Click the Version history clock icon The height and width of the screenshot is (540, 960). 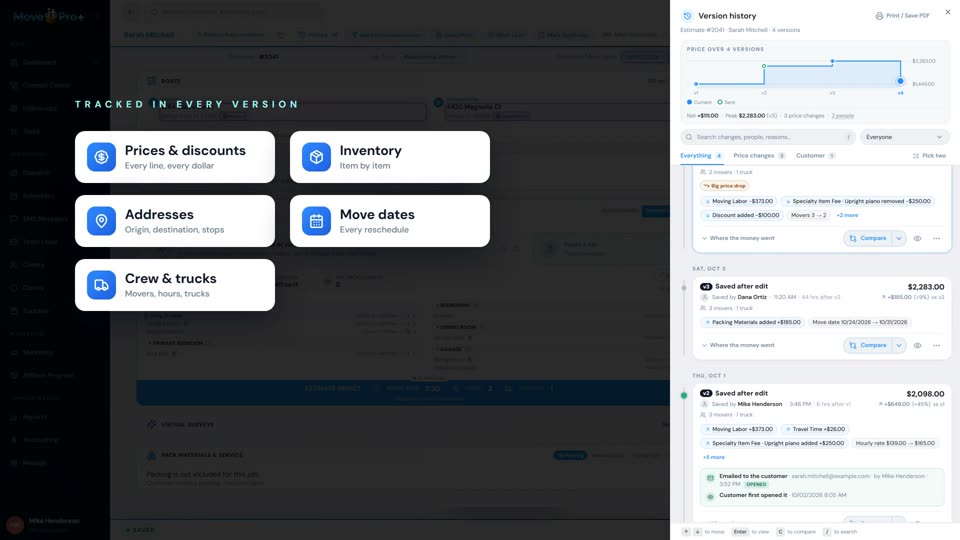(687, 16)
